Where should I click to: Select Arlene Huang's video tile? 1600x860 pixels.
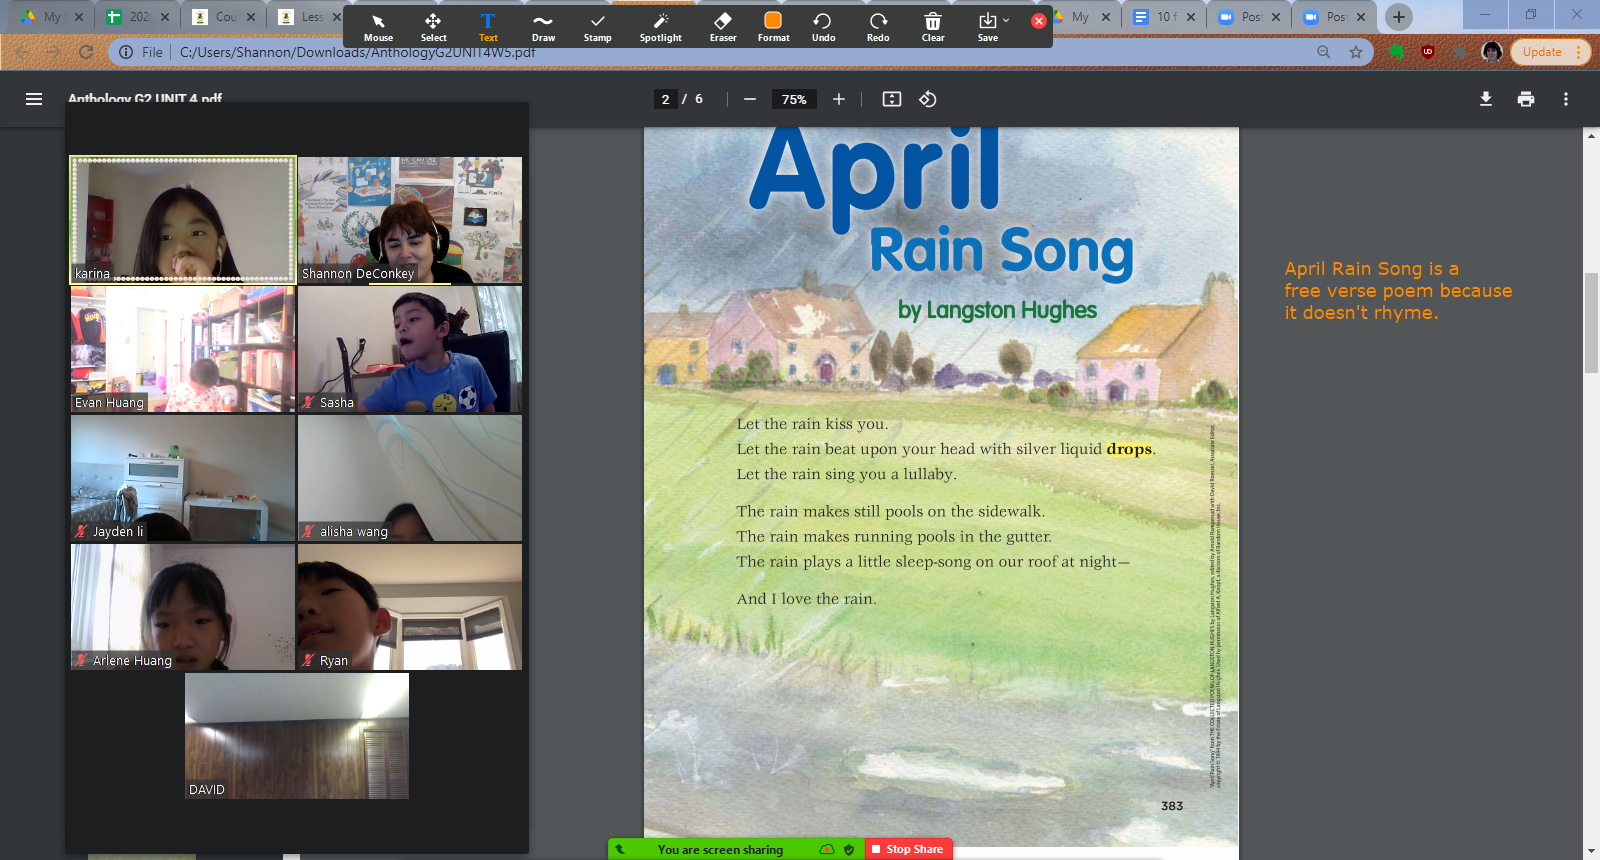pyautogui.click(x=183, y=607)
